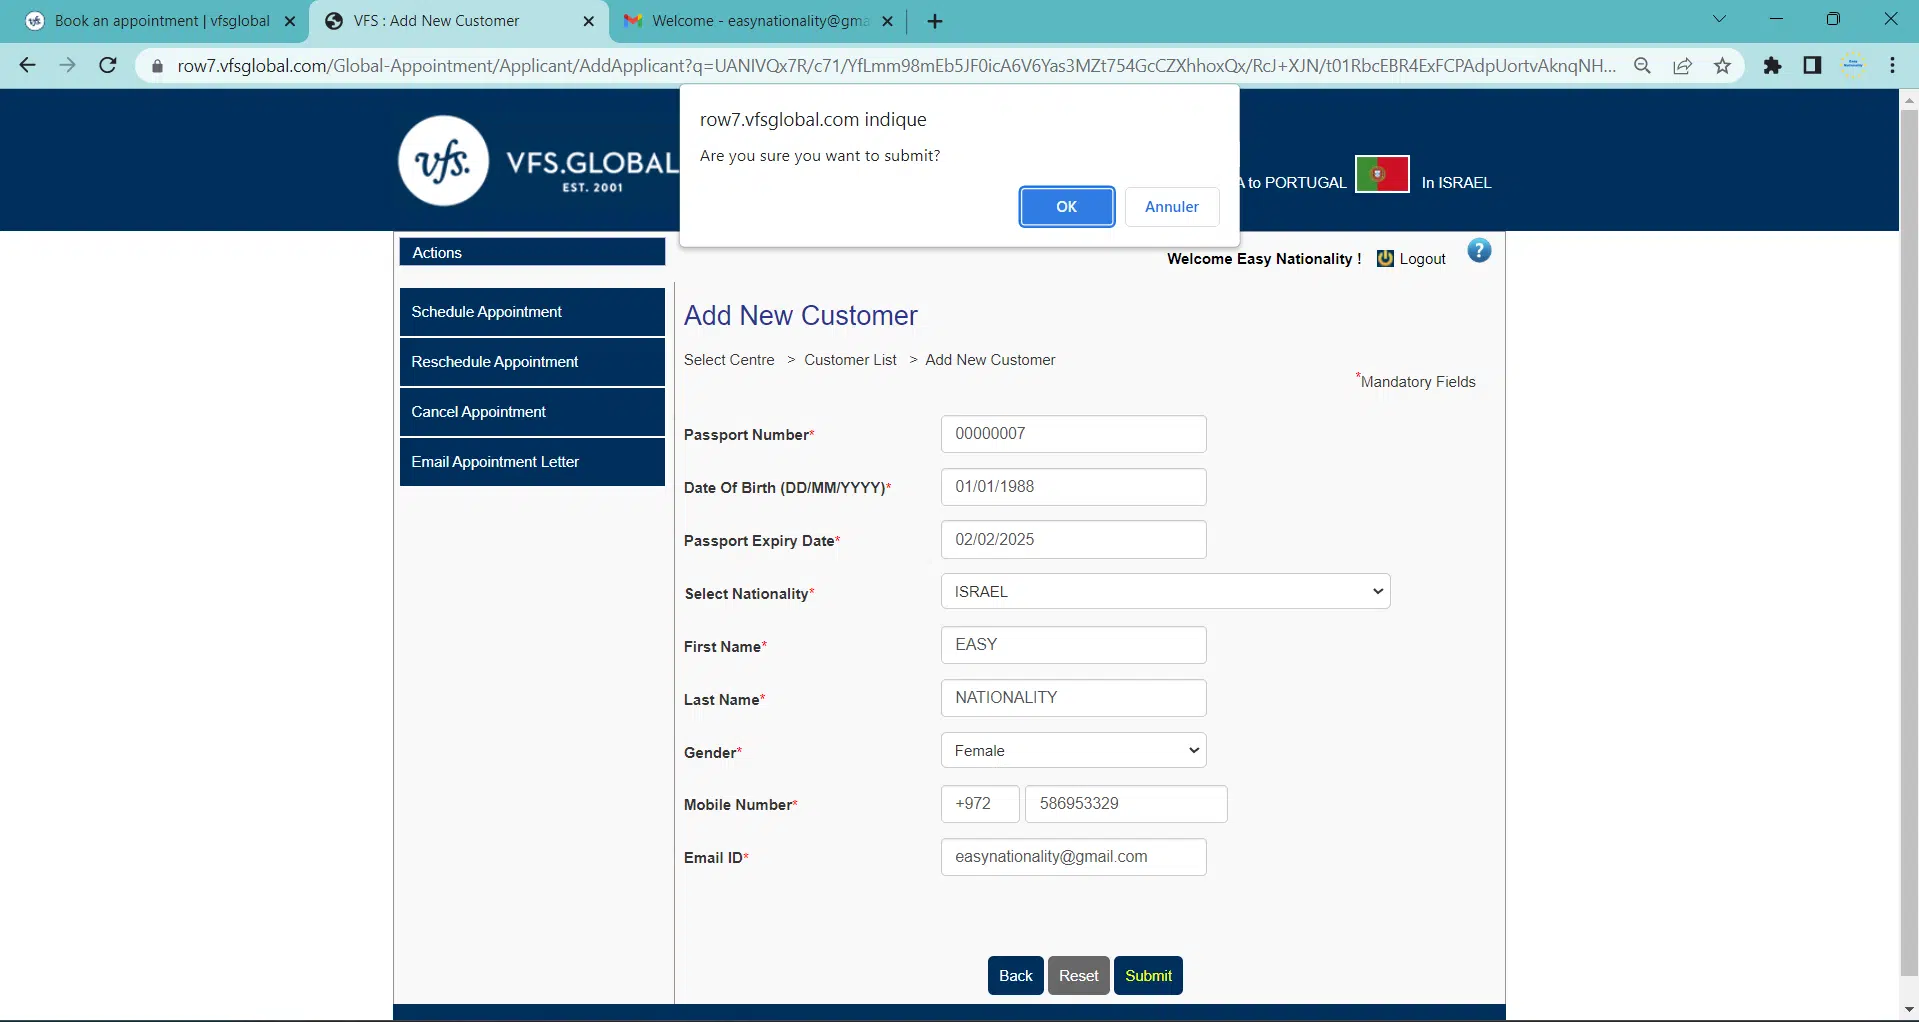The image size is (1919, 1022).
Task: Reload the current page
Action: pyautogui.click(x=108, y=66)
